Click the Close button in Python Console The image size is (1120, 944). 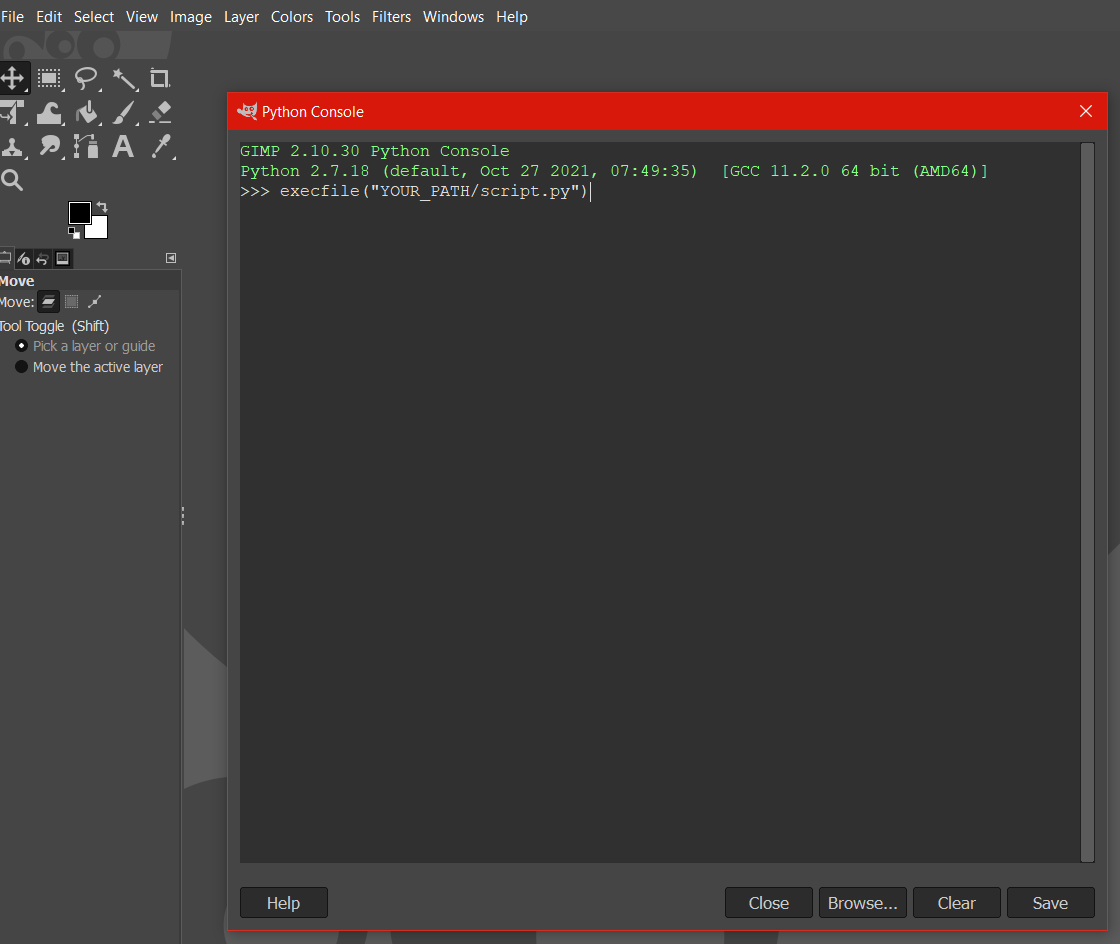(769, 903)
